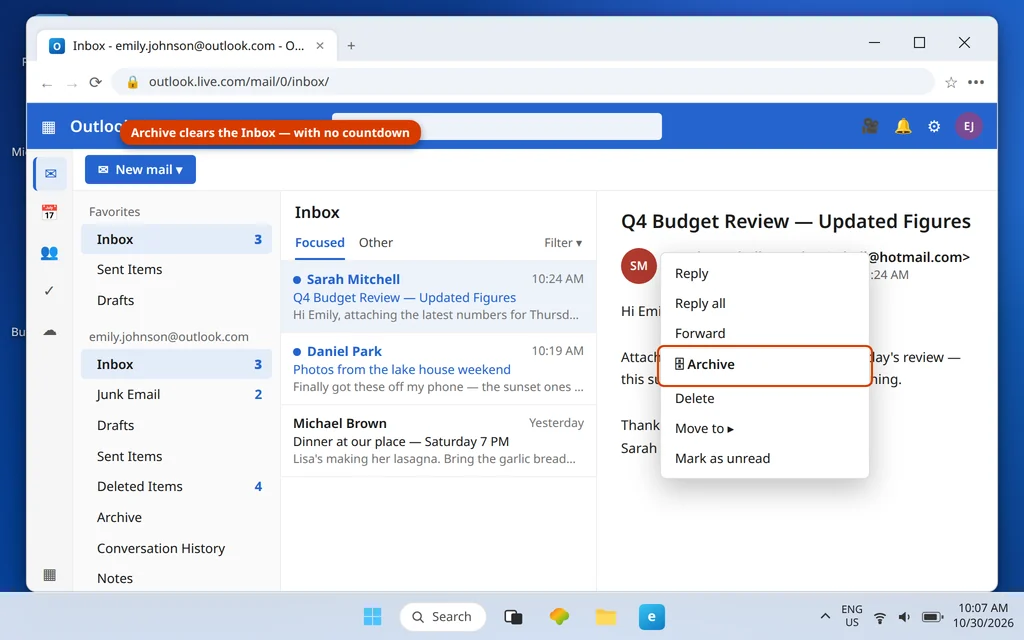Open Sarah Mitchell's Q4 Budget email
The width and height of the screenshot is (1024, 640).
[438, 296]
